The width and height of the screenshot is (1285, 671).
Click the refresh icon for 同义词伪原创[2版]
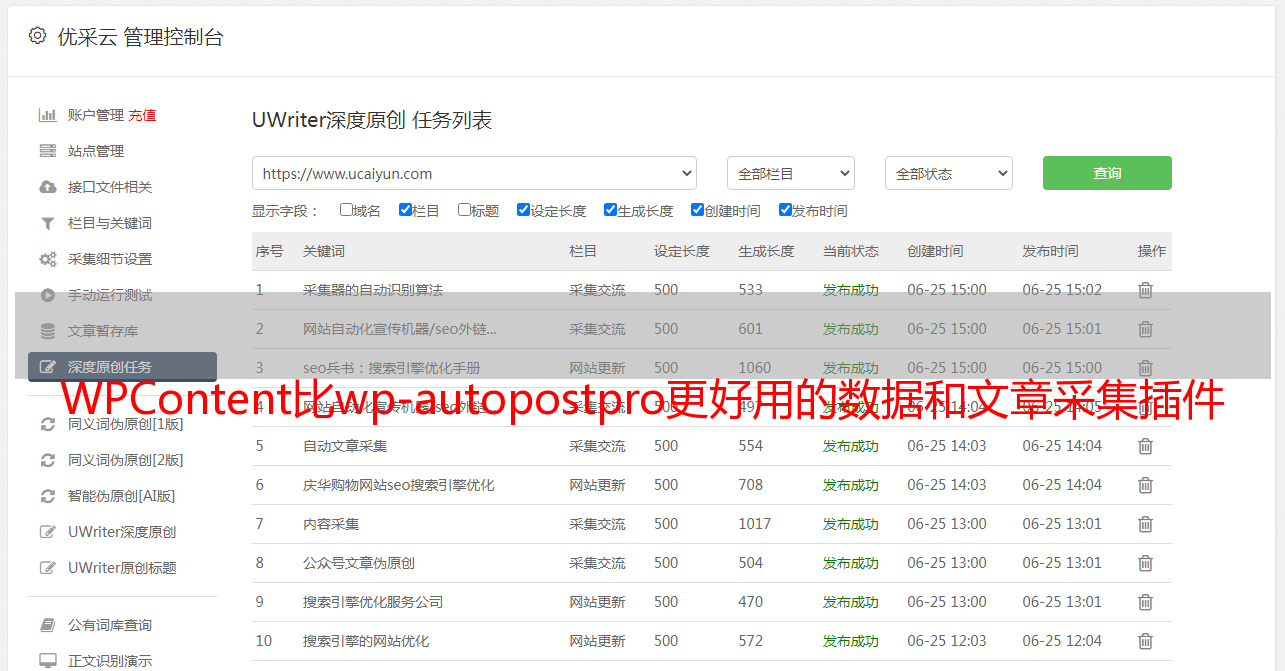47,460
